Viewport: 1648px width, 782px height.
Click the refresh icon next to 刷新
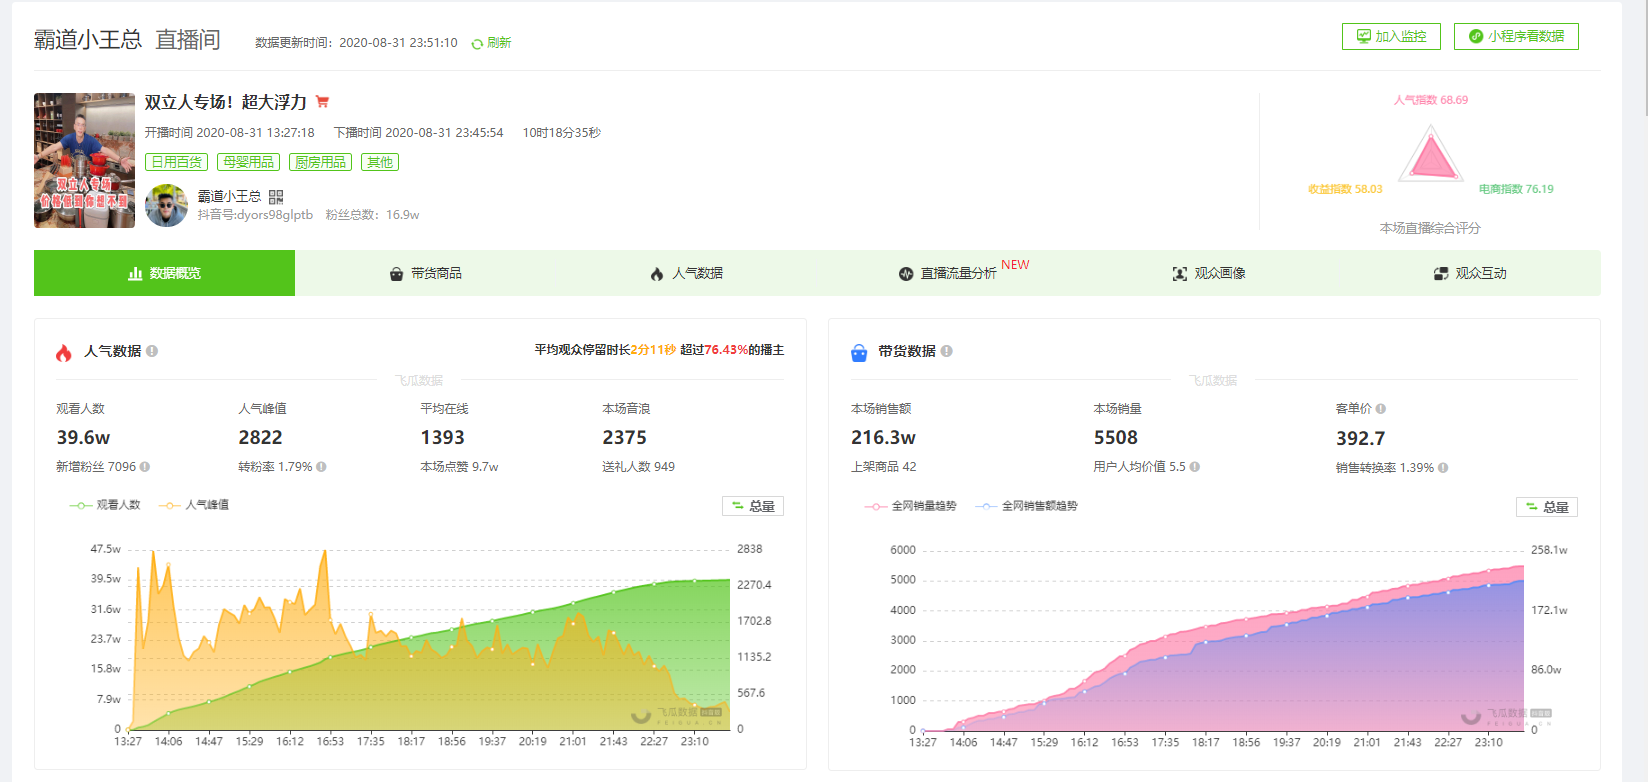pos(477,43)
